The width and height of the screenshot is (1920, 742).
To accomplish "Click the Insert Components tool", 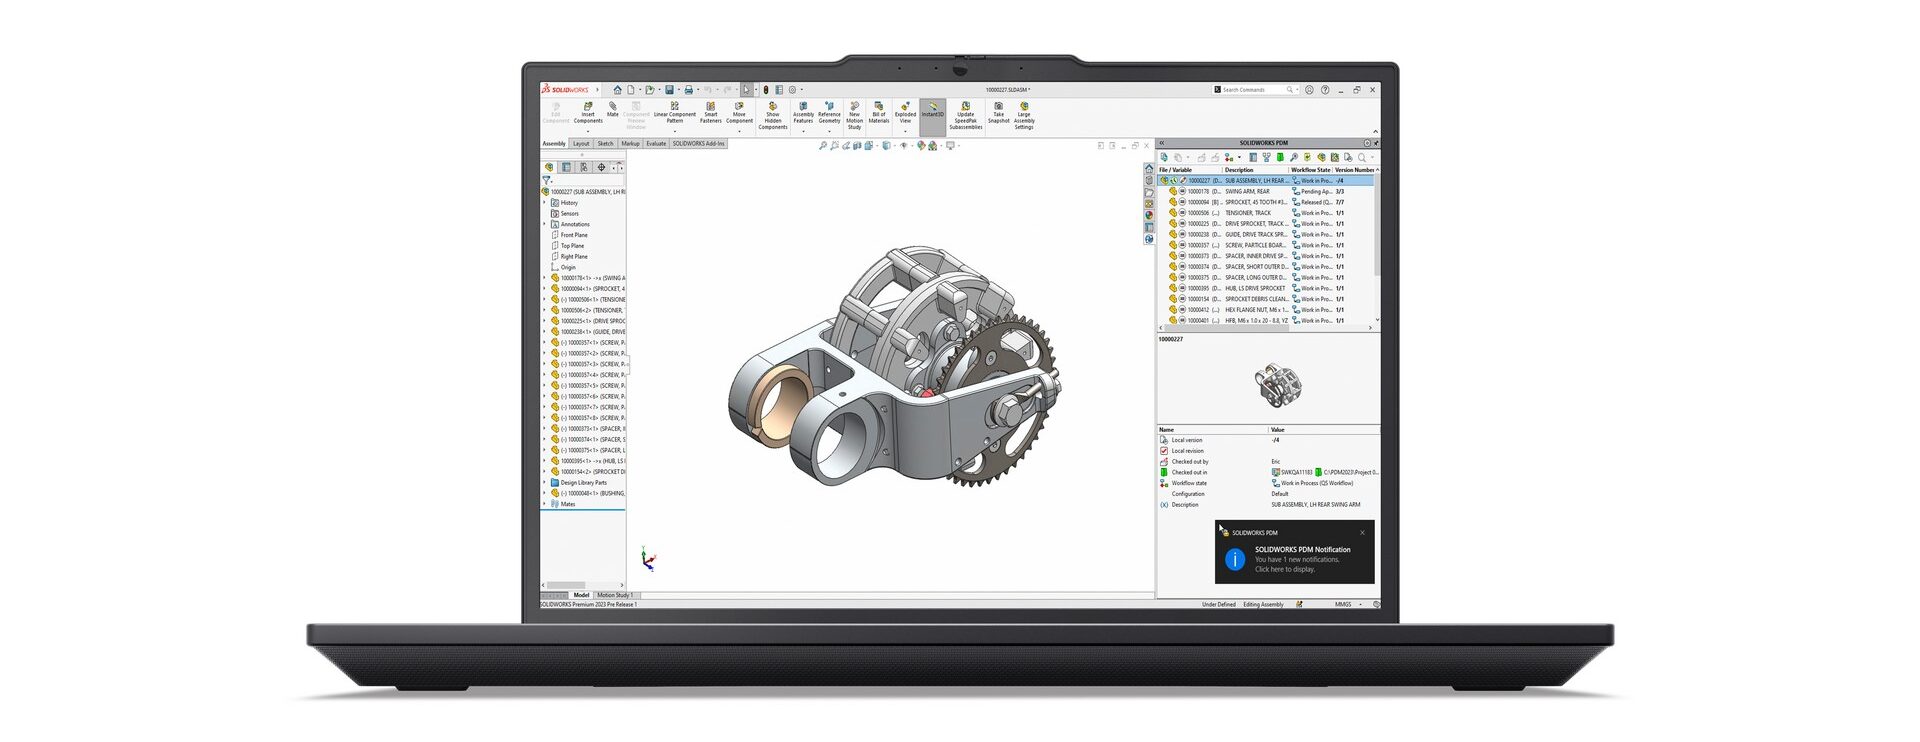I will coord(588,112).
